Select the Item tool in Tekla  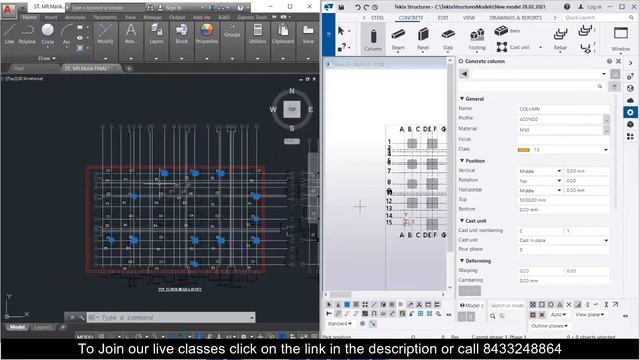point(507,31)
